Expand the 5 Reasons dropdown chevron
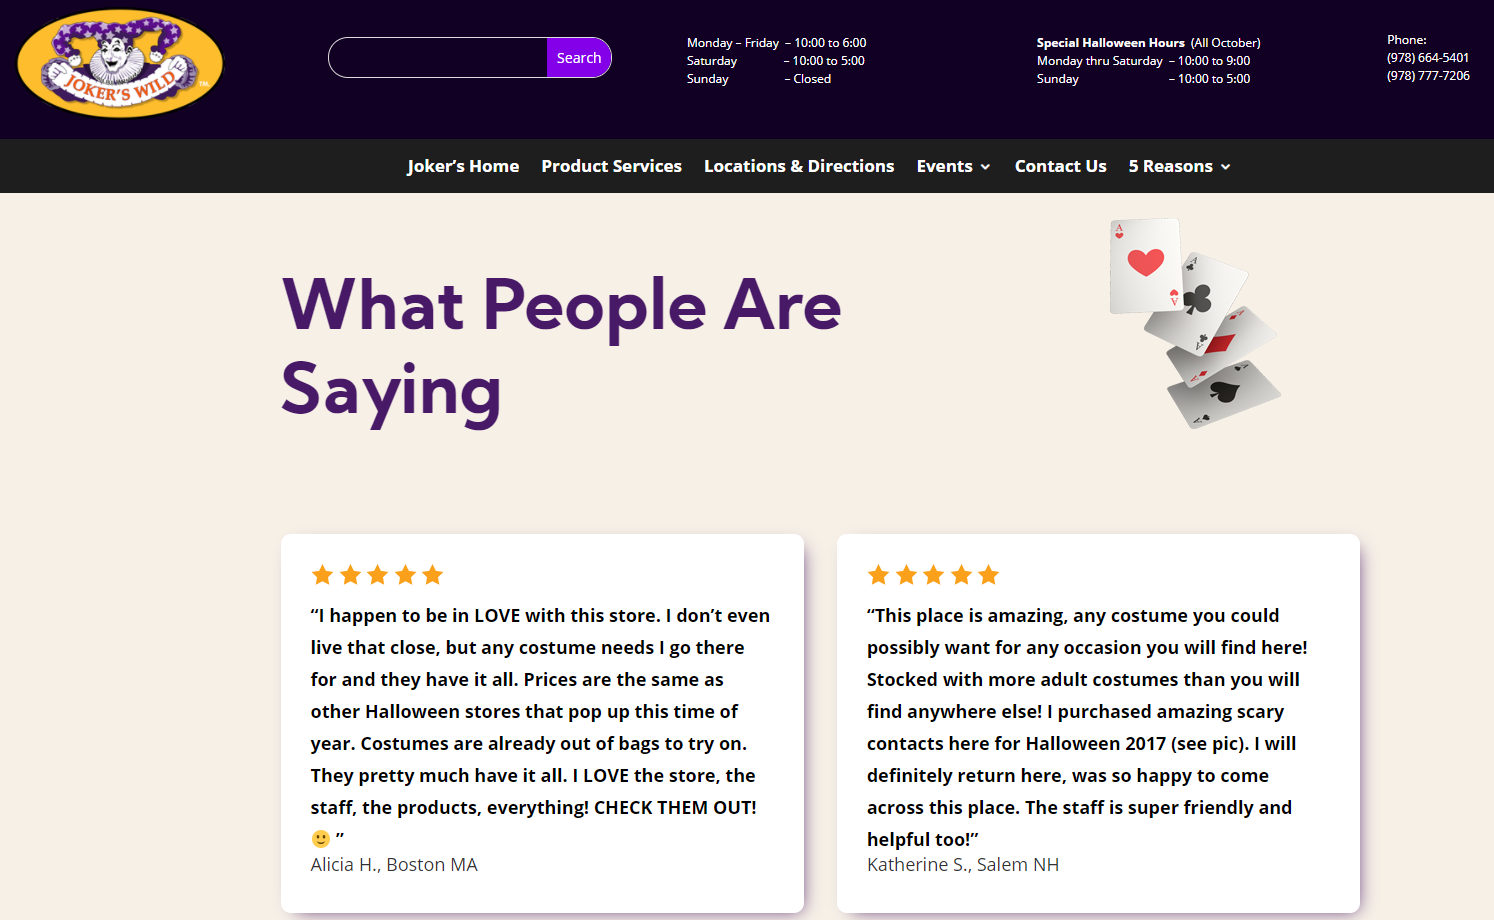The image size is (1494, 920). coord(1225,167)
